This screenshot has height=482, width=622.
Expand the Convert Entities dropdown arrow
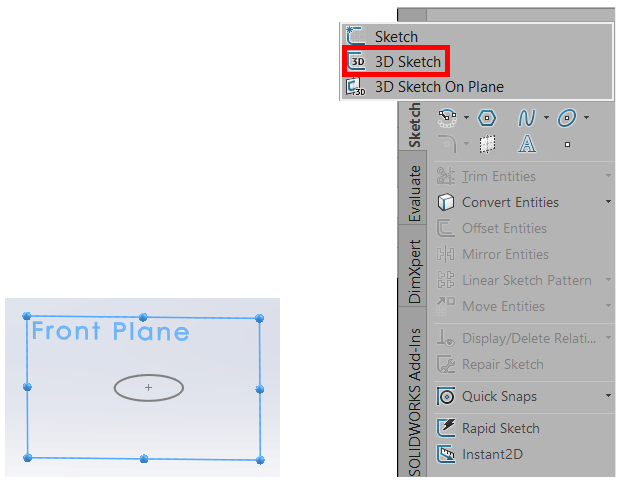(608, 202)
